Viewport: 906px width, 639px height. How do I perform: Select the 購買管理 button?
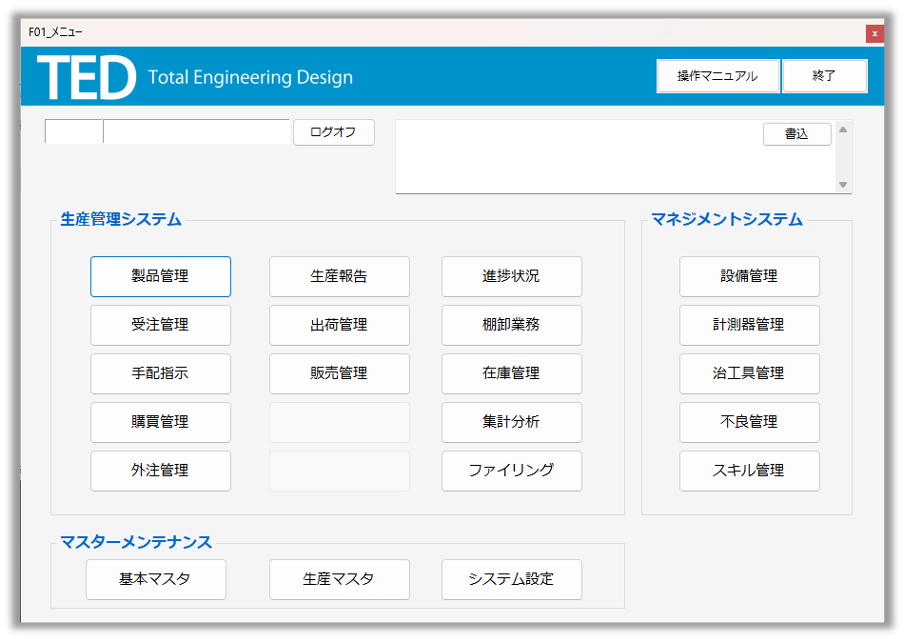(160, 422)
